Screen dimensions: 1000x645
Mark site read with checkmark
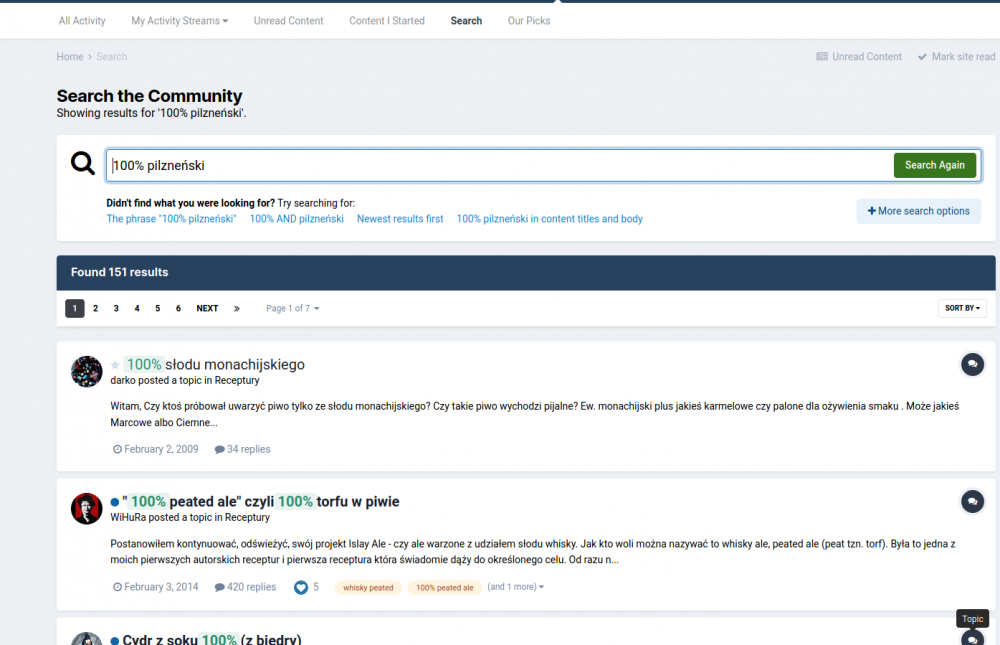(x=956, y=57)
